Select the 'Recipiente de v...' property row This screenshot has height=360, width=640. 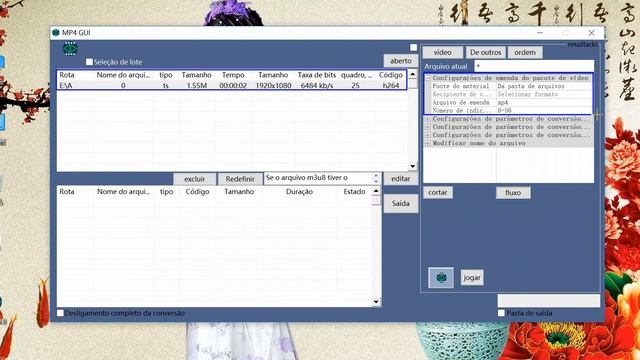461,94
